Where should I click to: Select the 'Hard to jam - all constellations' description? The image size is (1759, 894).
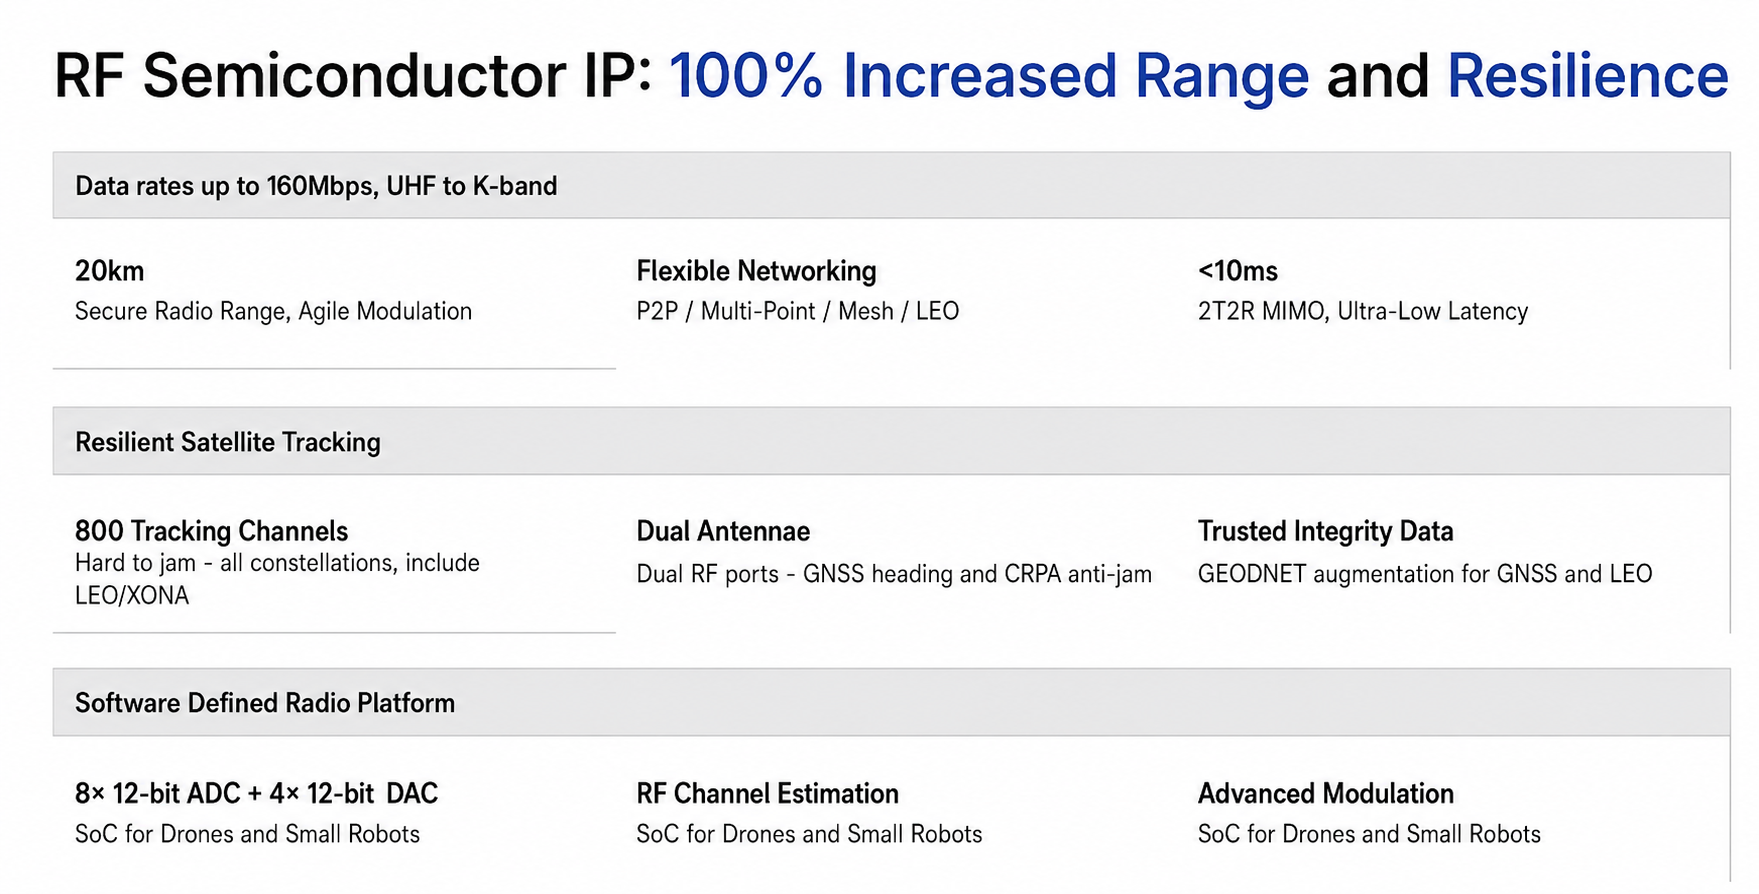tap(277, 579)
